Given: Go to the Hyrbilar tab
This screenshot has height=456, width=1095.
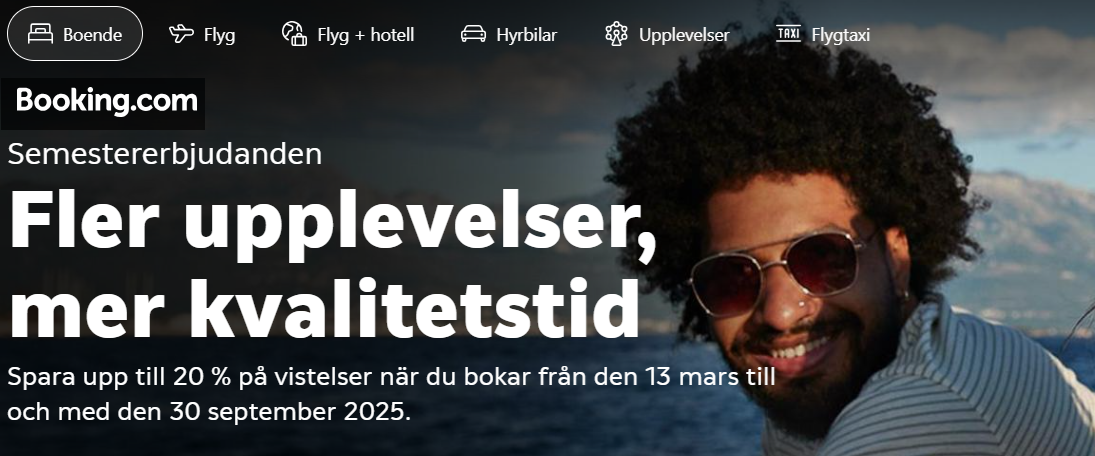Looking at the screenshot, I should pyautogui.click(x=508, y=34).
